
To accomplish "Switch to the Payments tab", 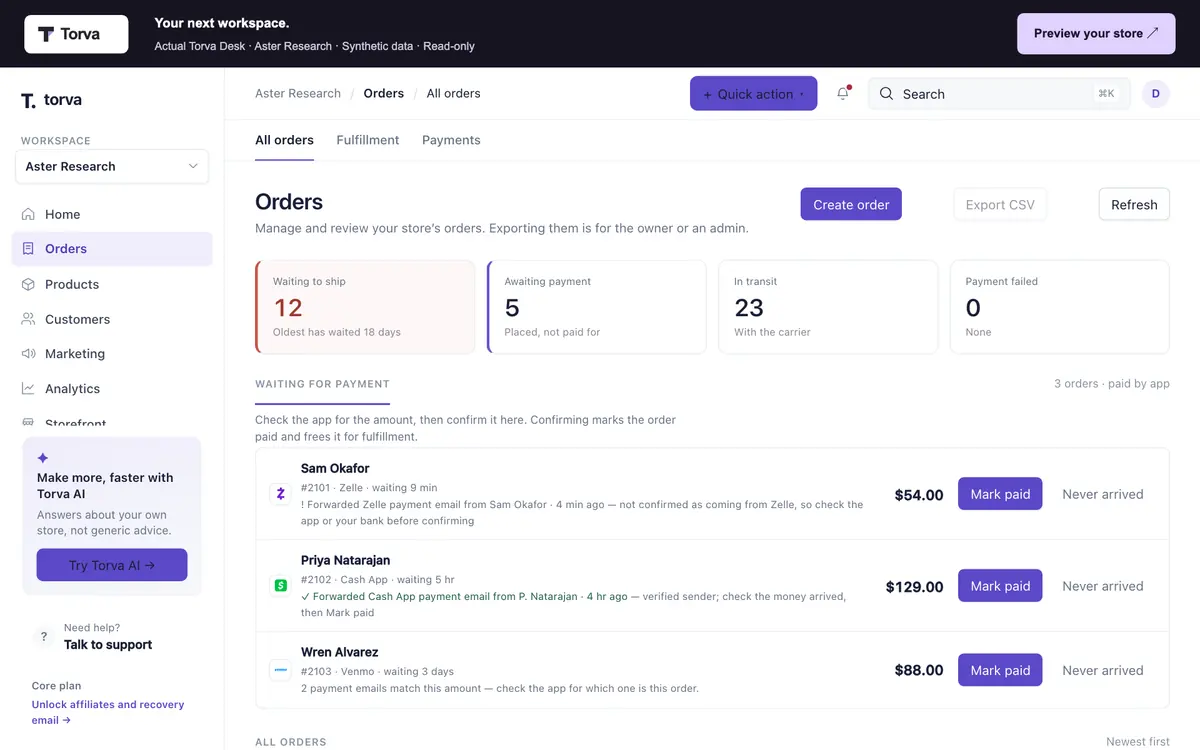I will 451,140.
